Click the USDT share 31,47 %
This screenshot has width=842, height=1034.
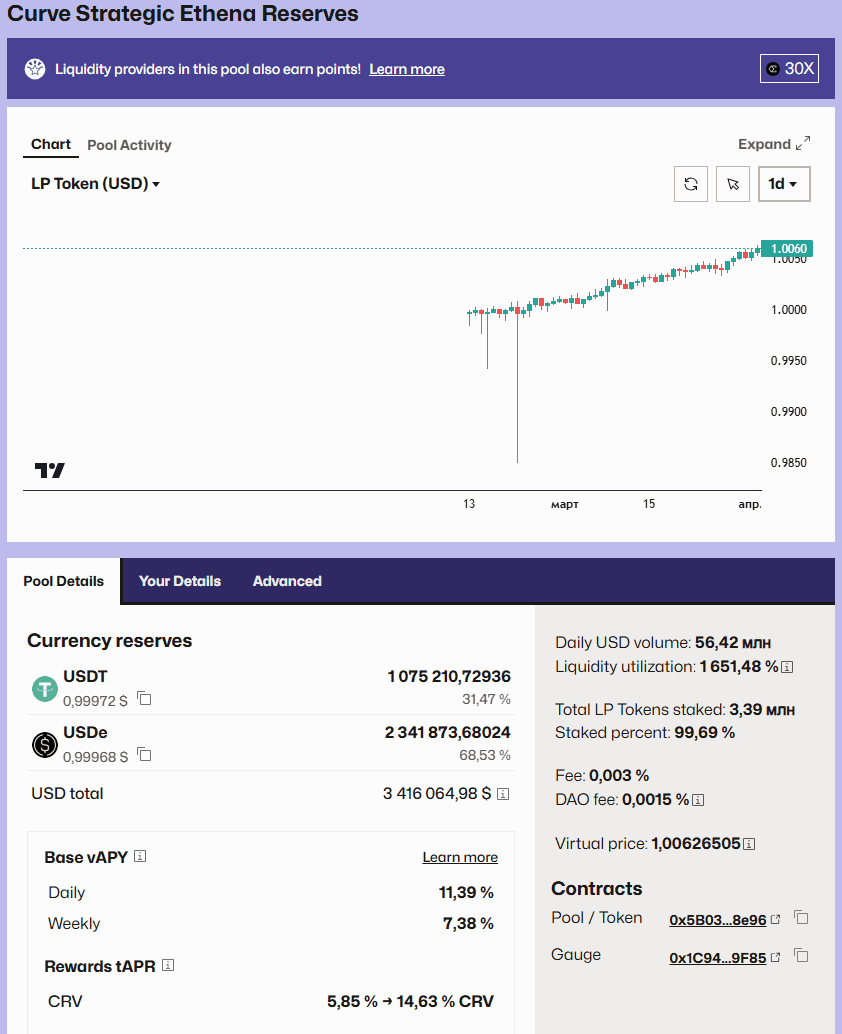tap(487, 699)
